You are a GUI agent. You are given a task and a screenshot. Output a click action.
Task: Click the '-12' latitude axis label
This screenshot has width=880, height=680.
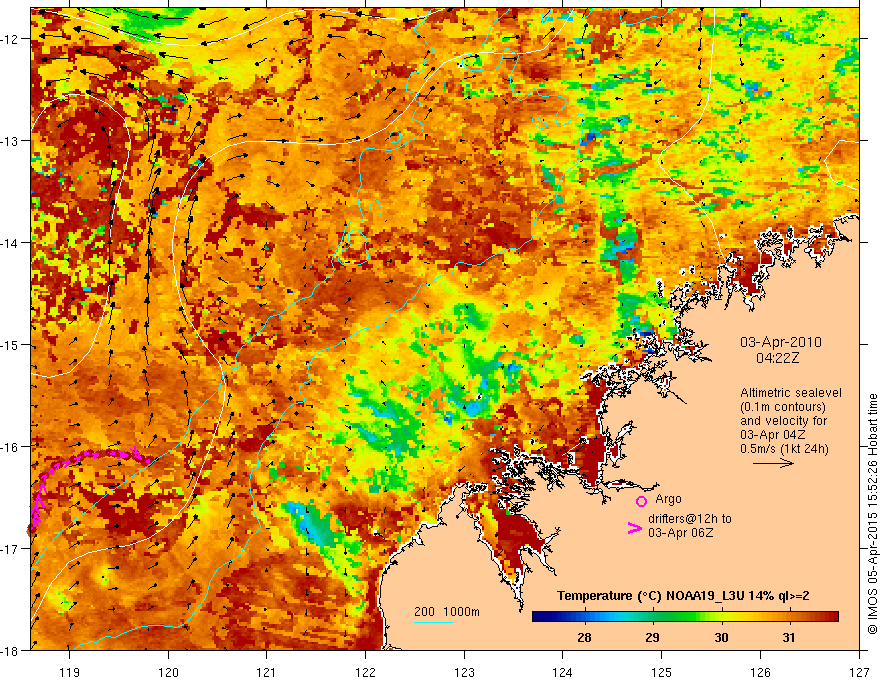10,39
